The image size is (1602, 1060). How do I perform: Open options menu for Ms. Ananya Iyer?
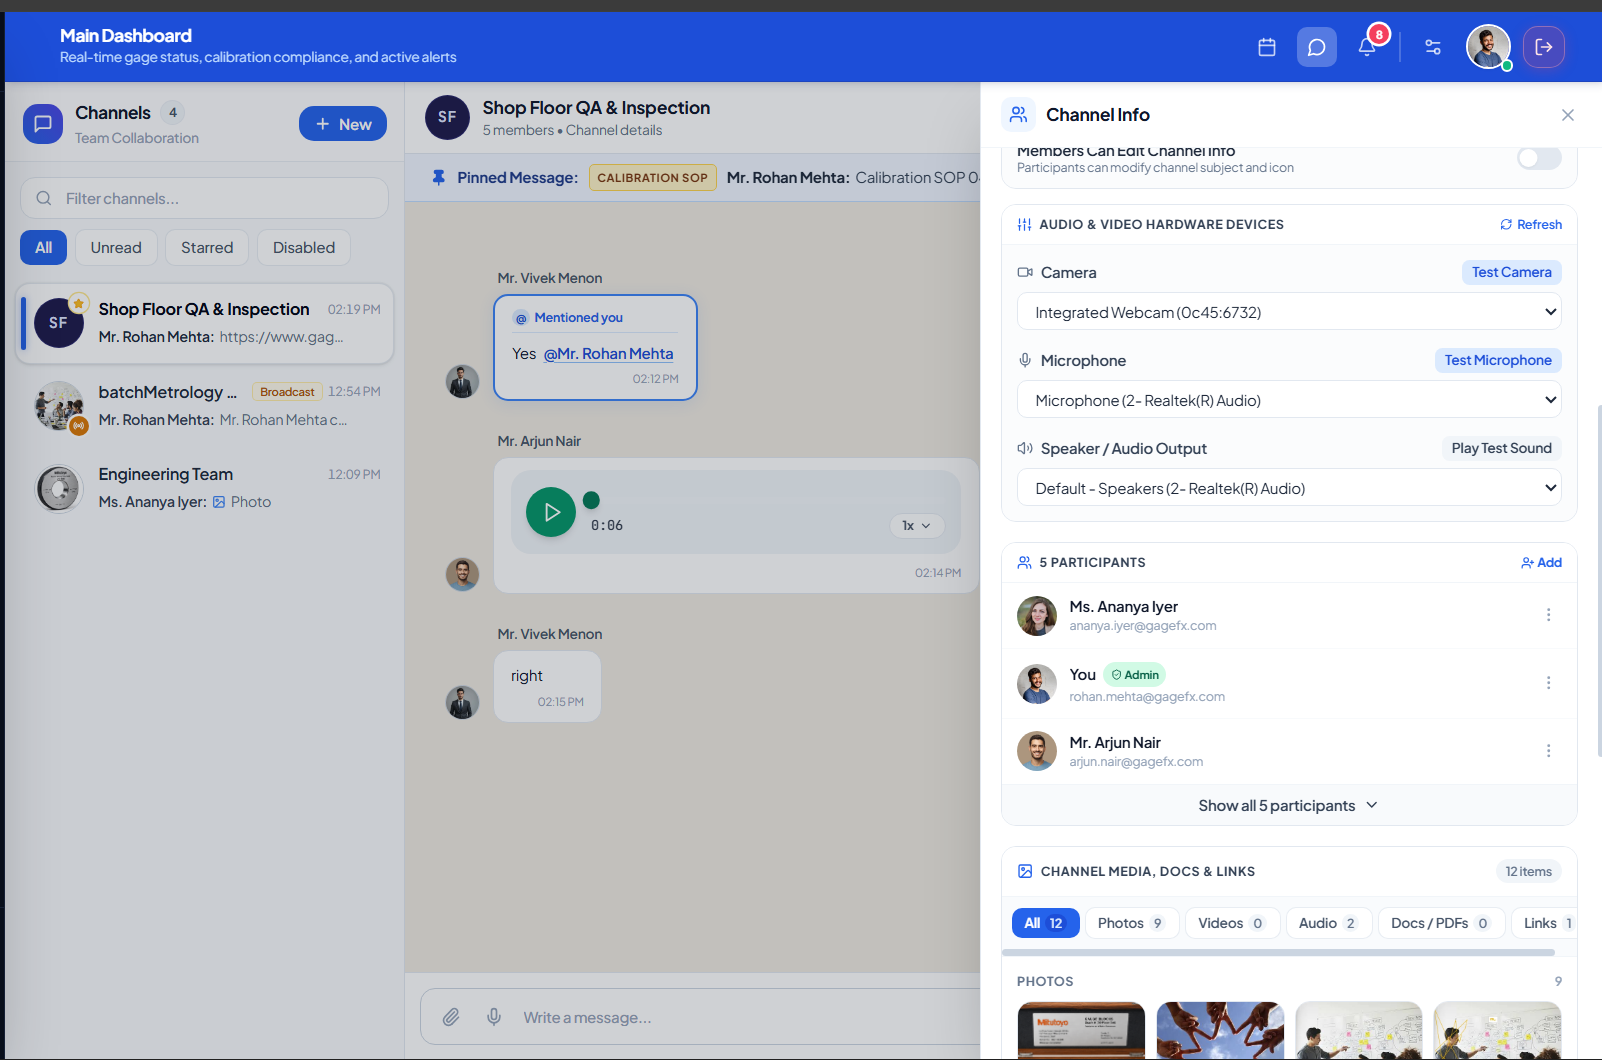coord(1549,615)
